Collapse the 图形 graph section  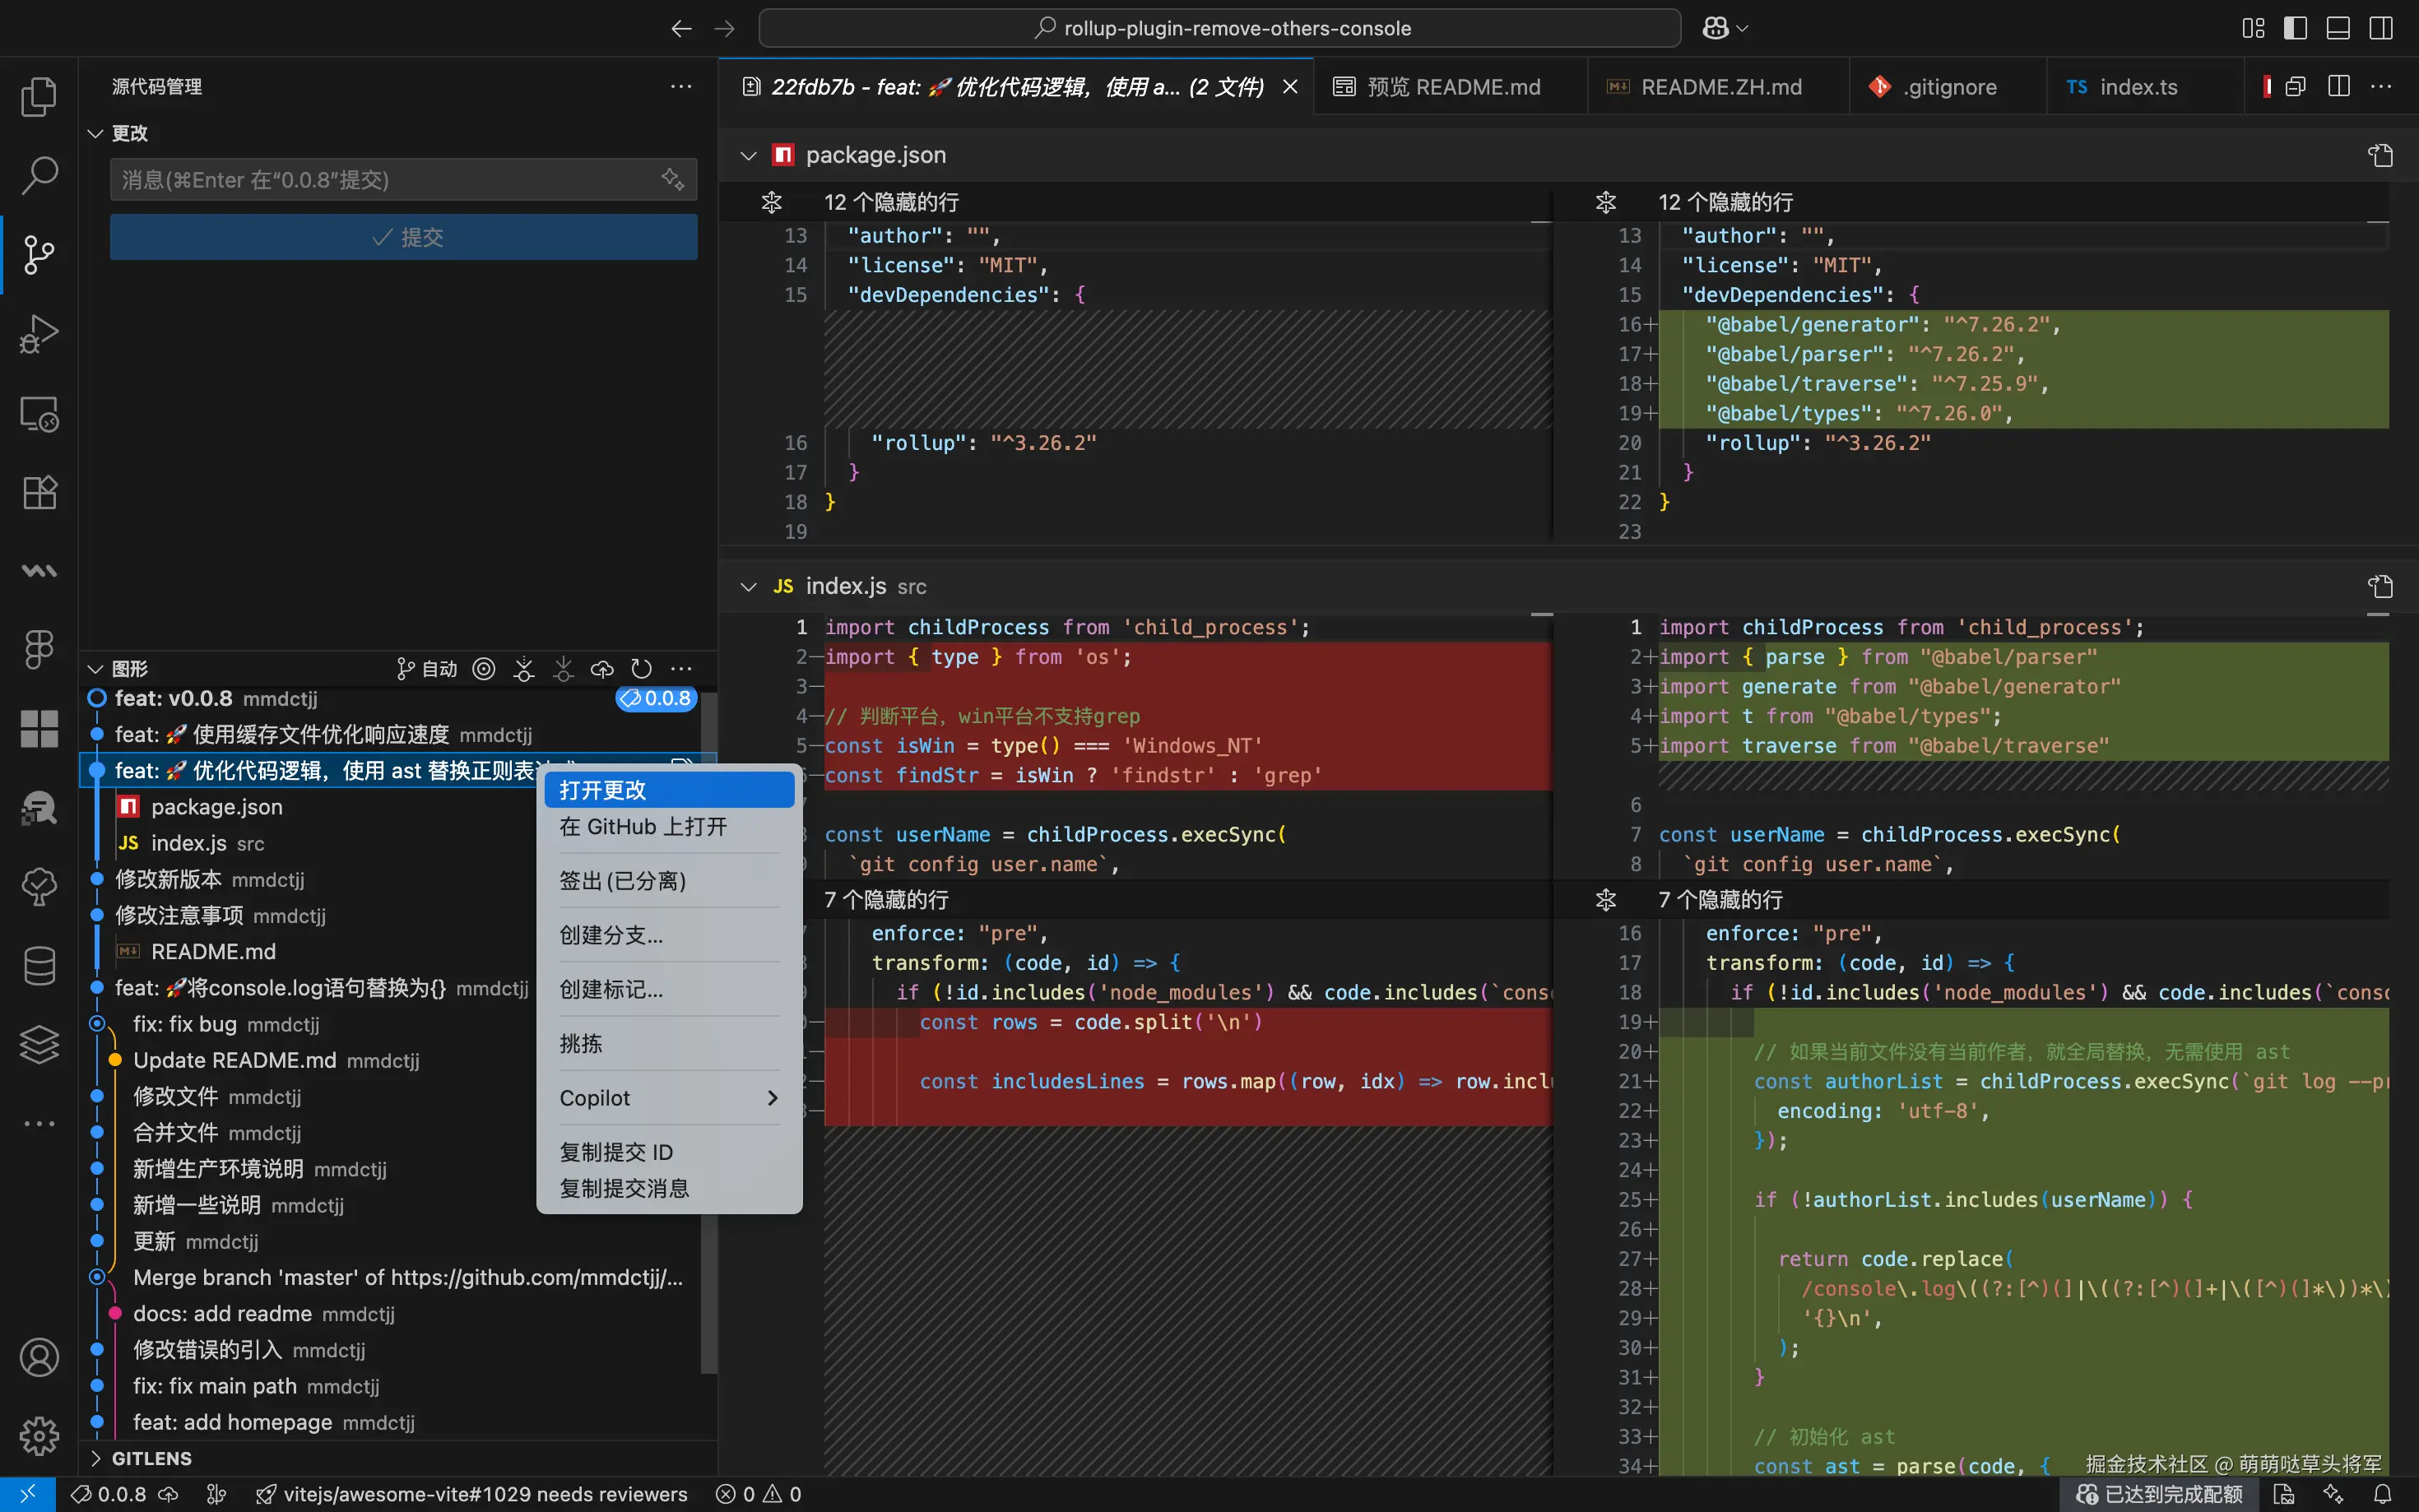[x=96, y=669]
